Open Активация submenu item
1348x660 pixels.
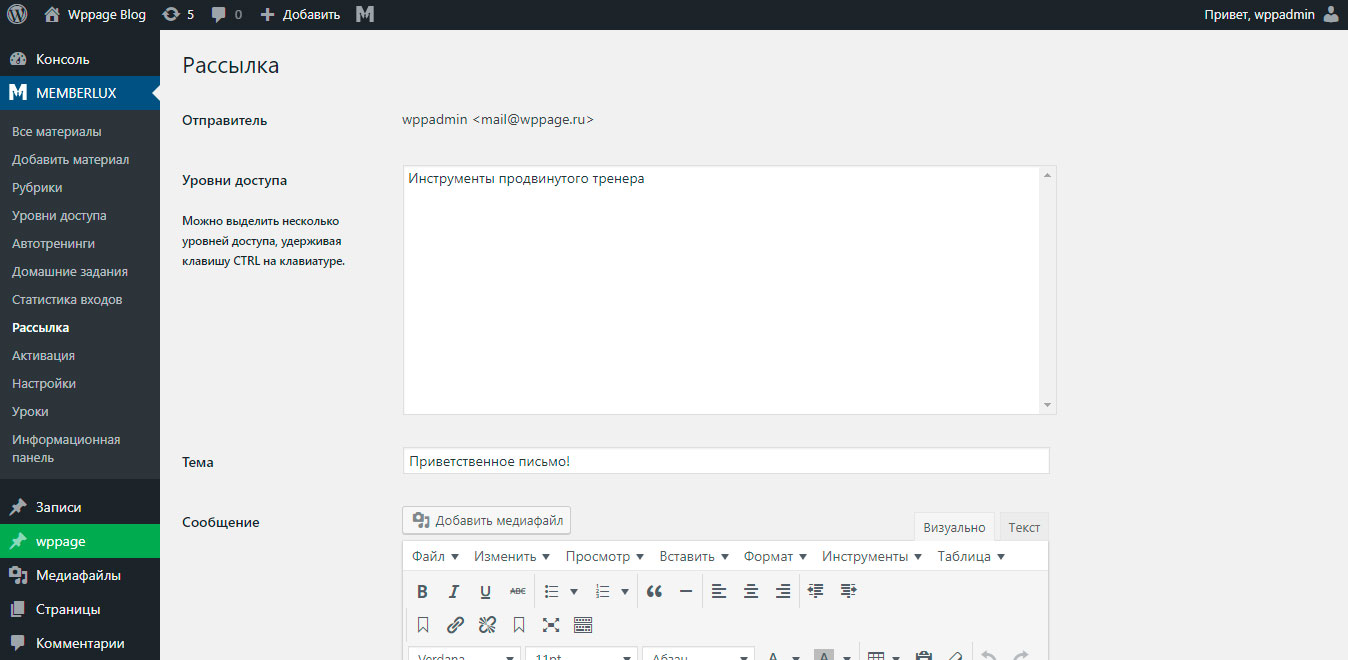click(43, 356)
